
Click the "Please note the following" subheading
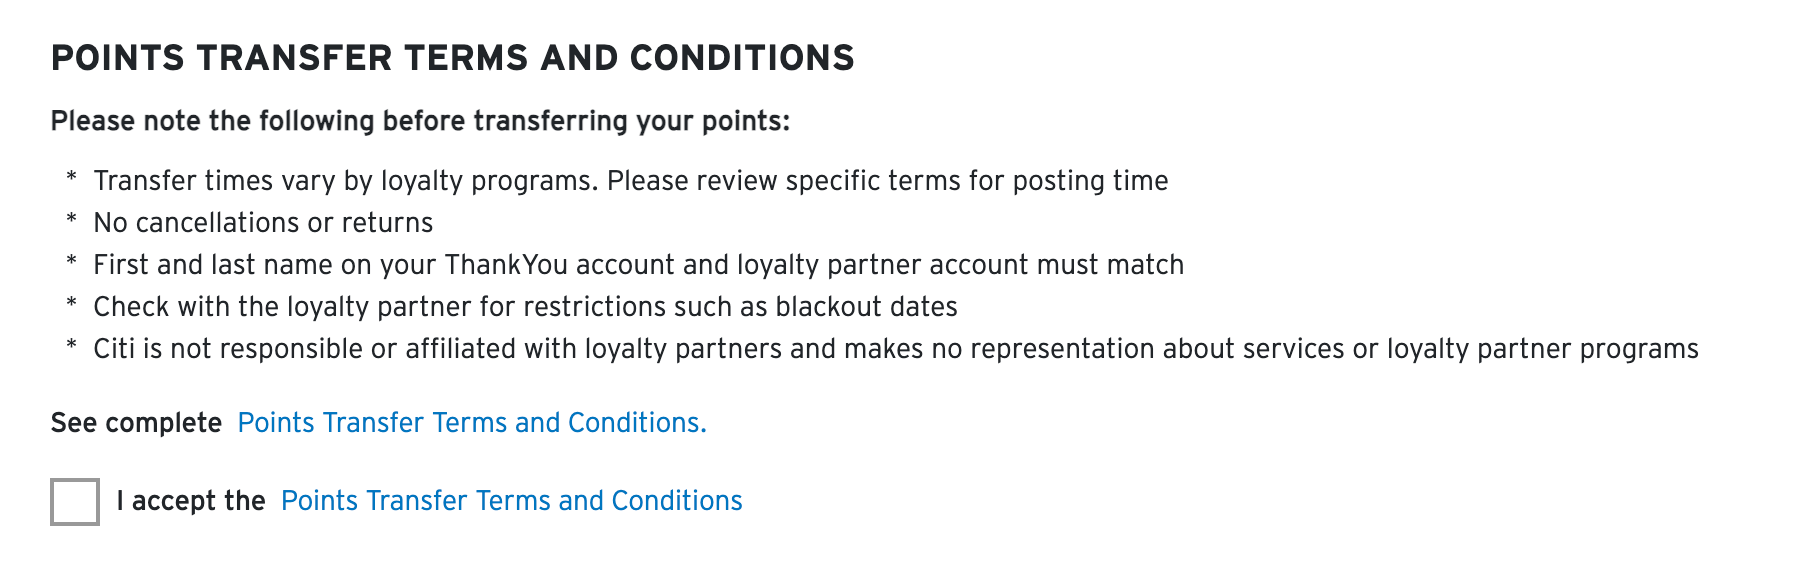pyautogui.click(x=420, y=121)
